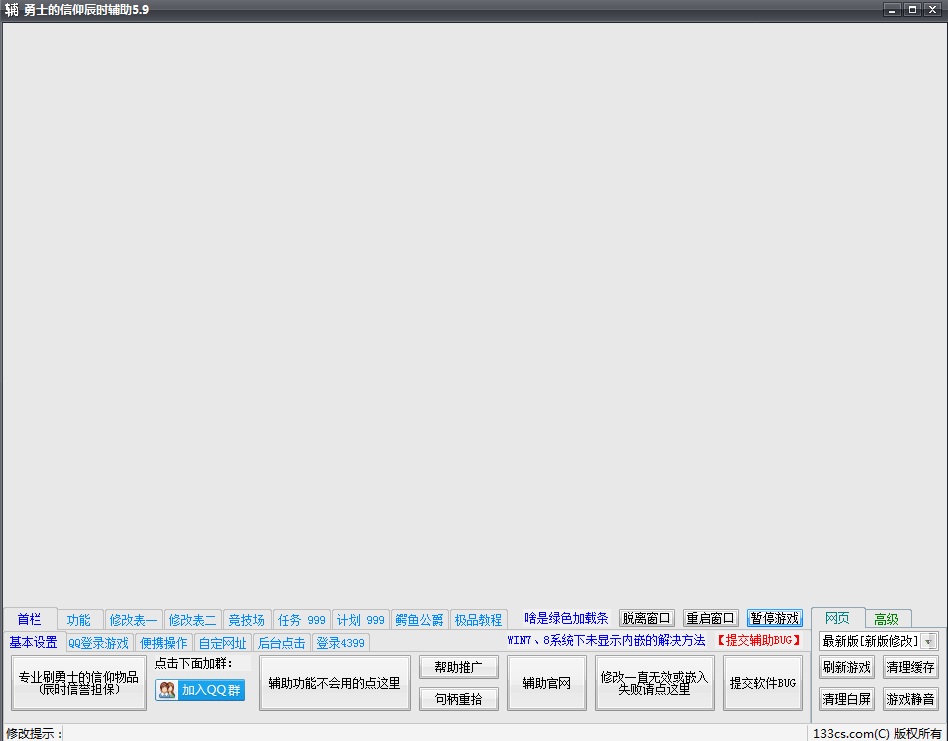Open the QQ登录游戏 sub-tab

(99, 642)
